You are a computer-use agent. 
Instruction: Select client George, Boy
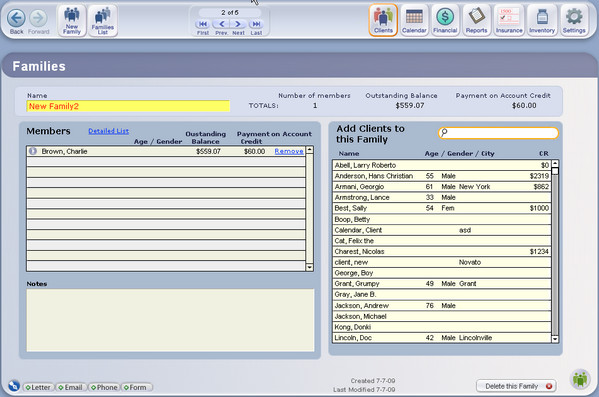[442, 273]
